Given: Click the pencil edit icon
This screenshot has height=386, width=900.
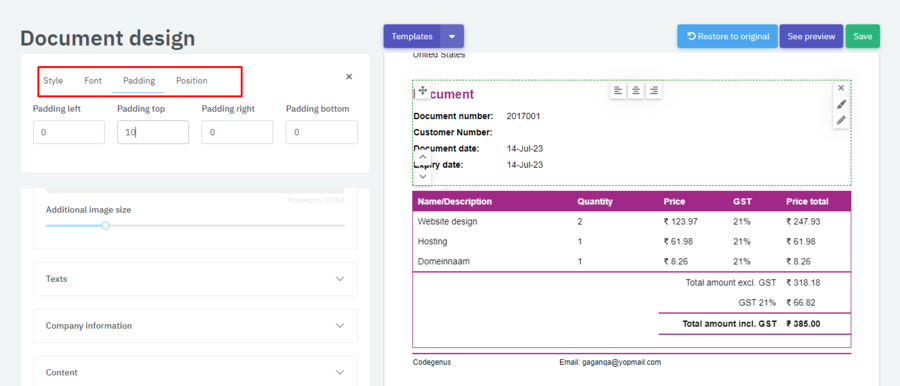Looking at the screenshot, I should [841, 120].
